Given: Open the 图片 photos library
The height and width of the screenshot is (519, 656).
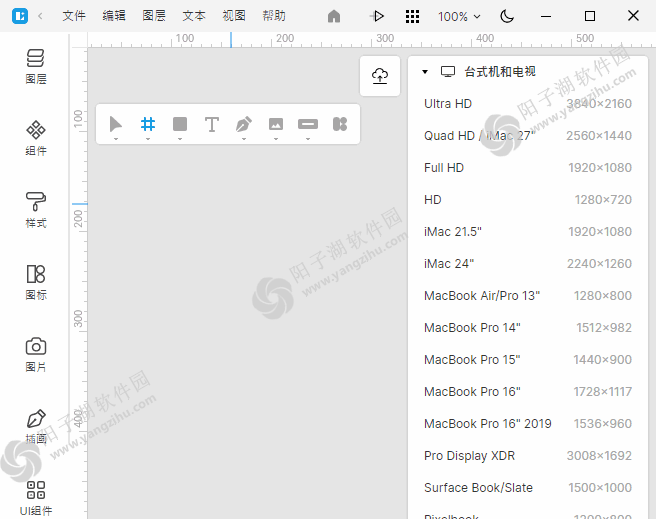Looking at the screenshot, I should coord(36,355).
